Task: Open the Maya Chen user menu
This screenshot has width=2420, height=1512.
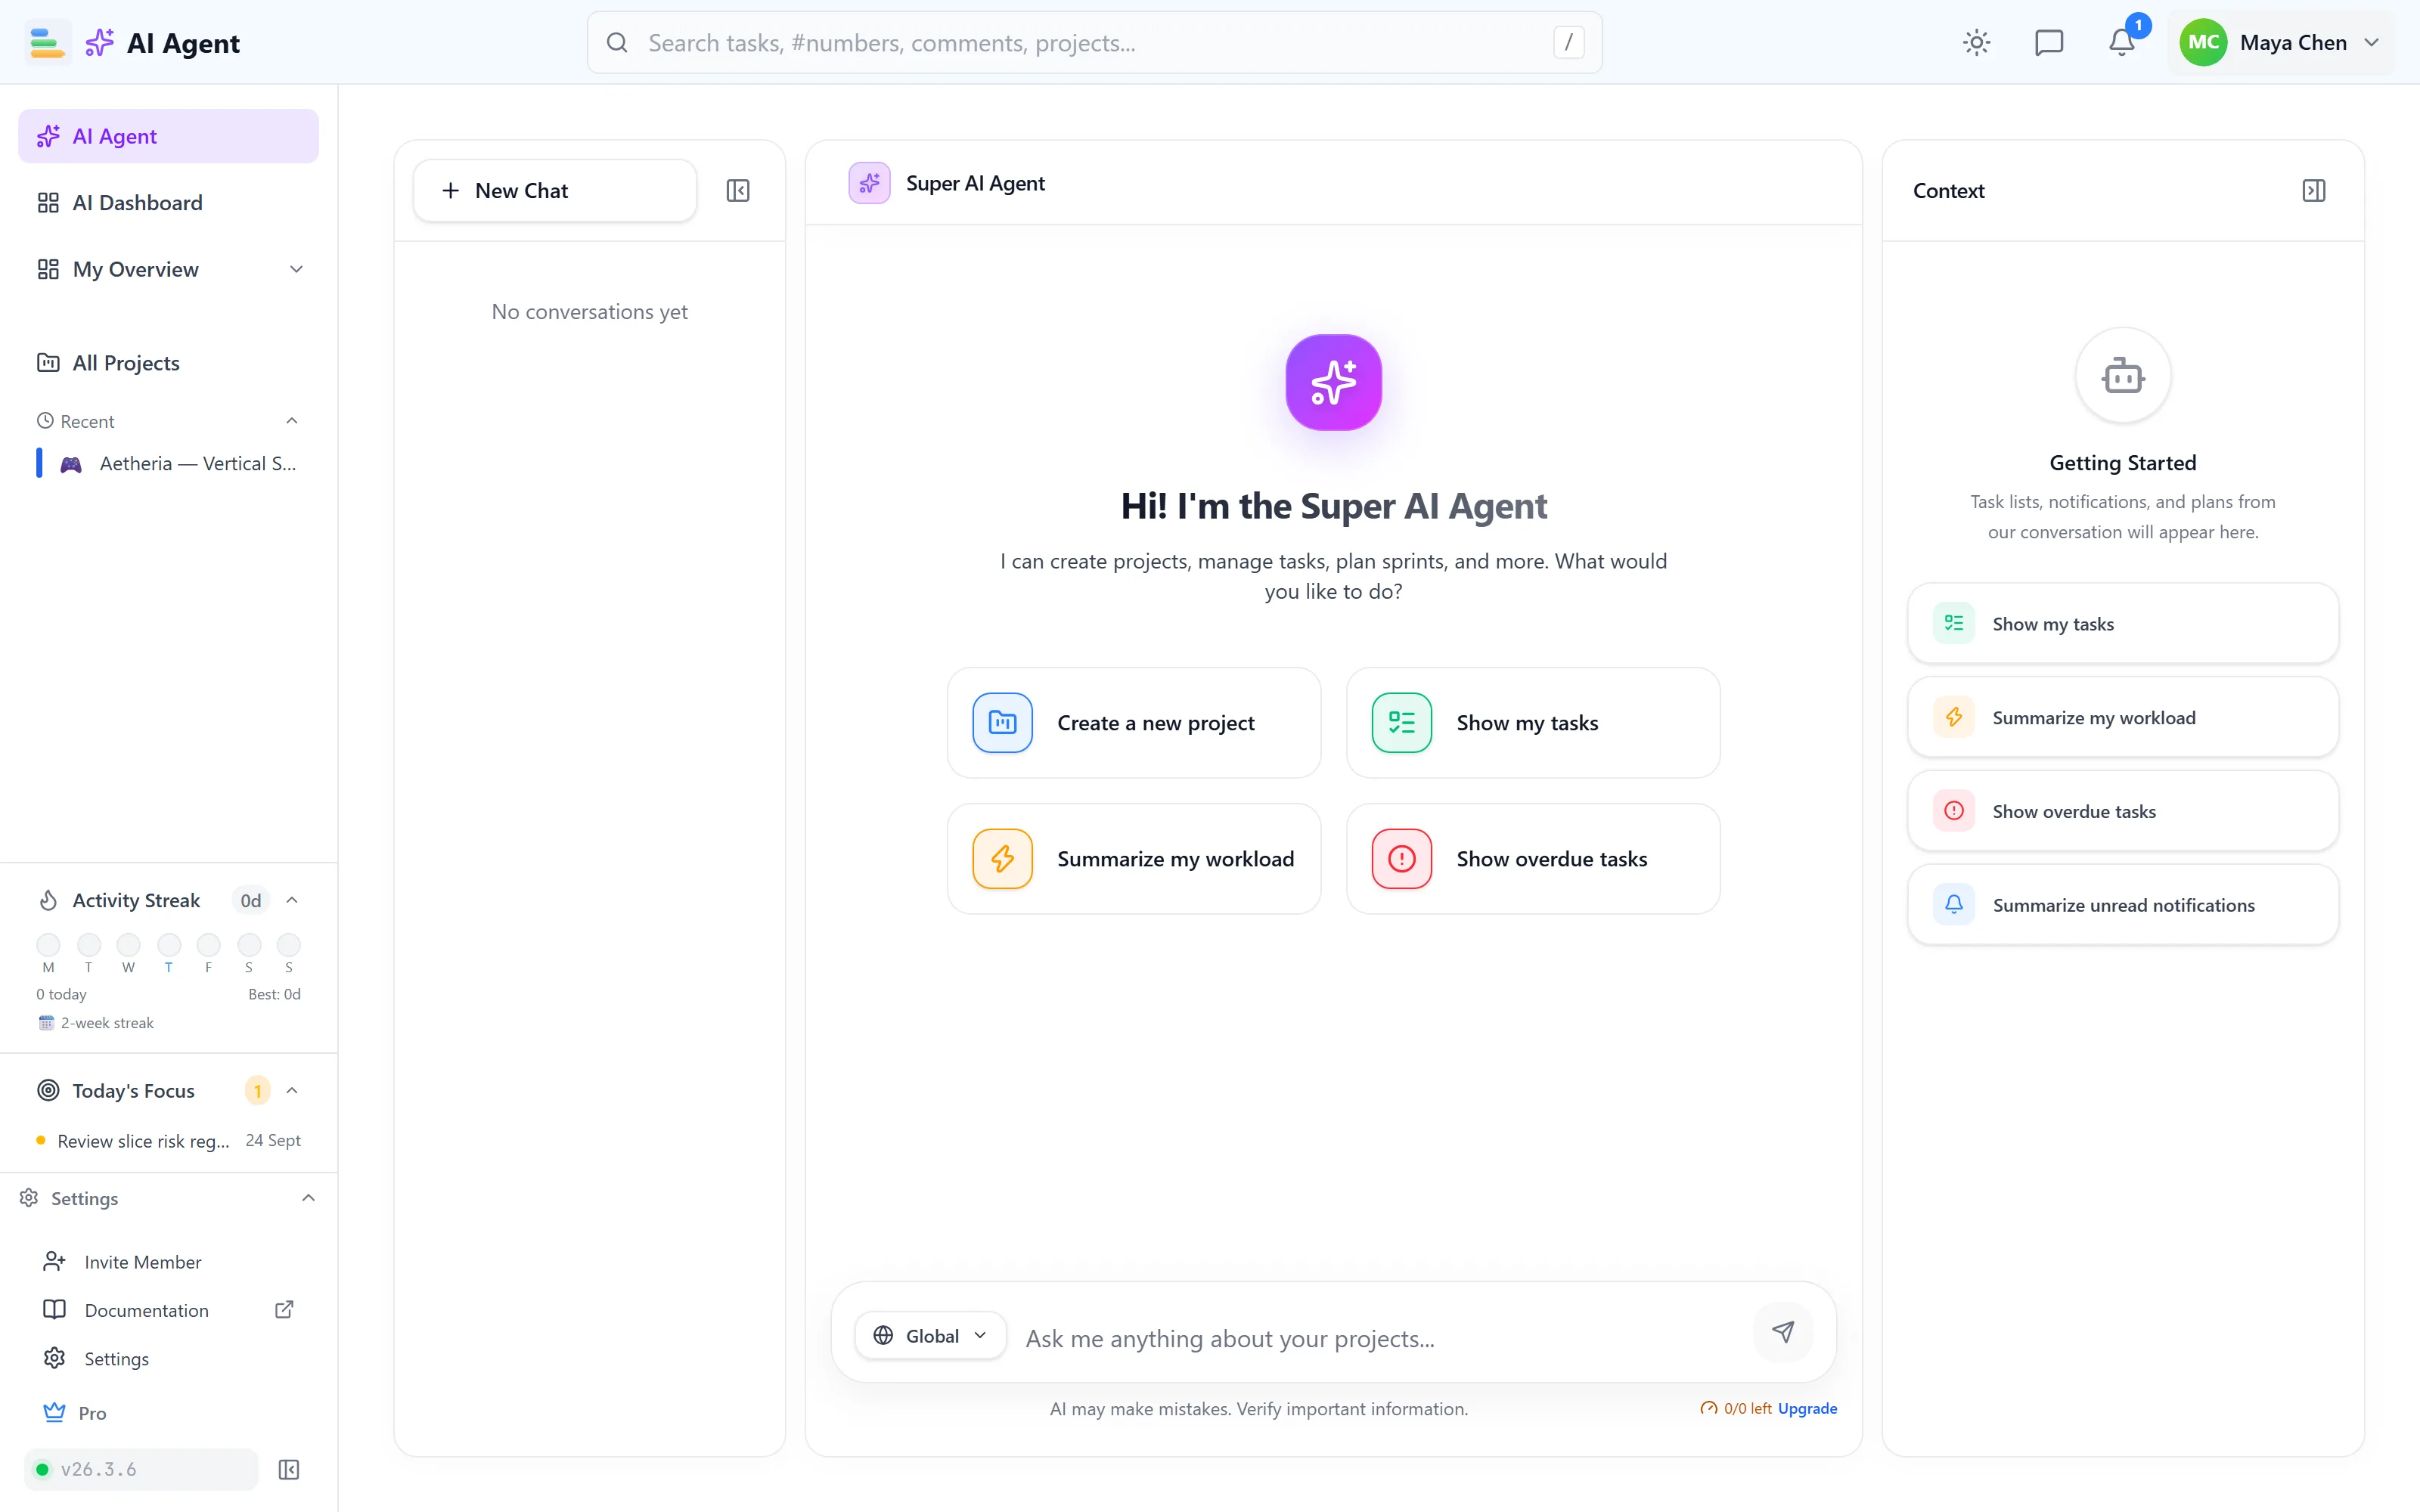Action: click(2281, 42)
